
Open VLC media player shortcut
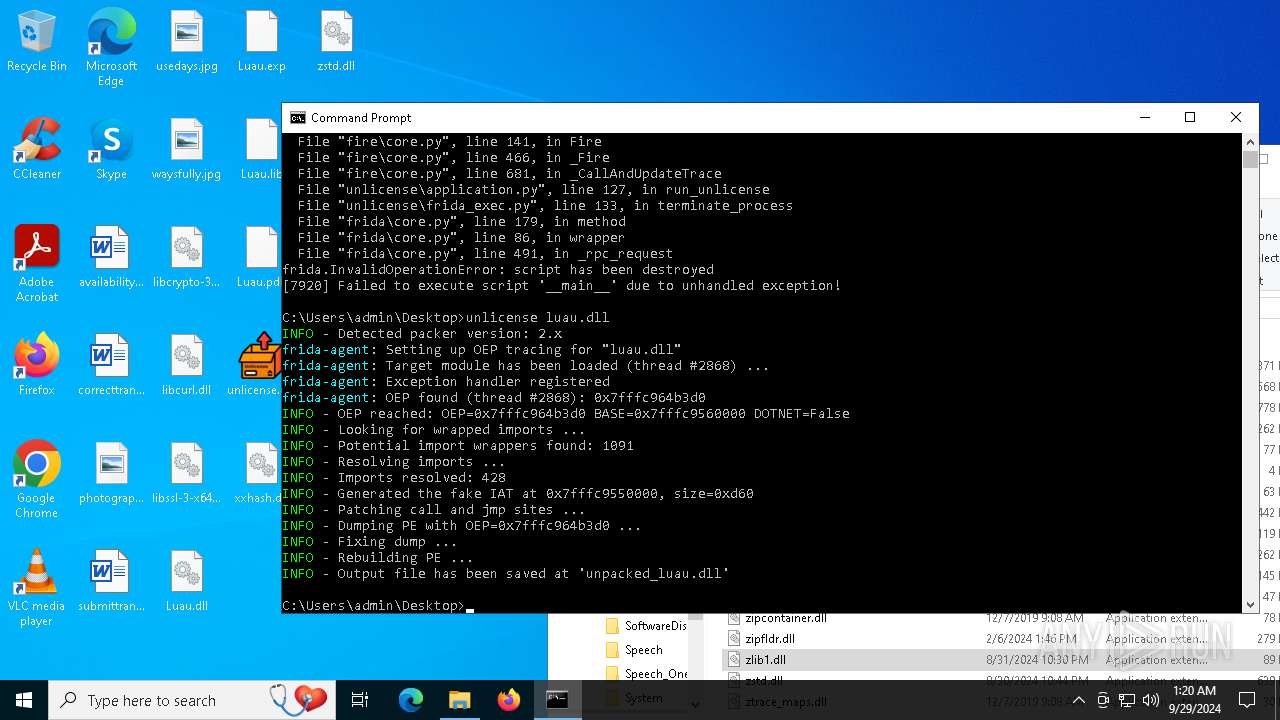pos(37,588)
